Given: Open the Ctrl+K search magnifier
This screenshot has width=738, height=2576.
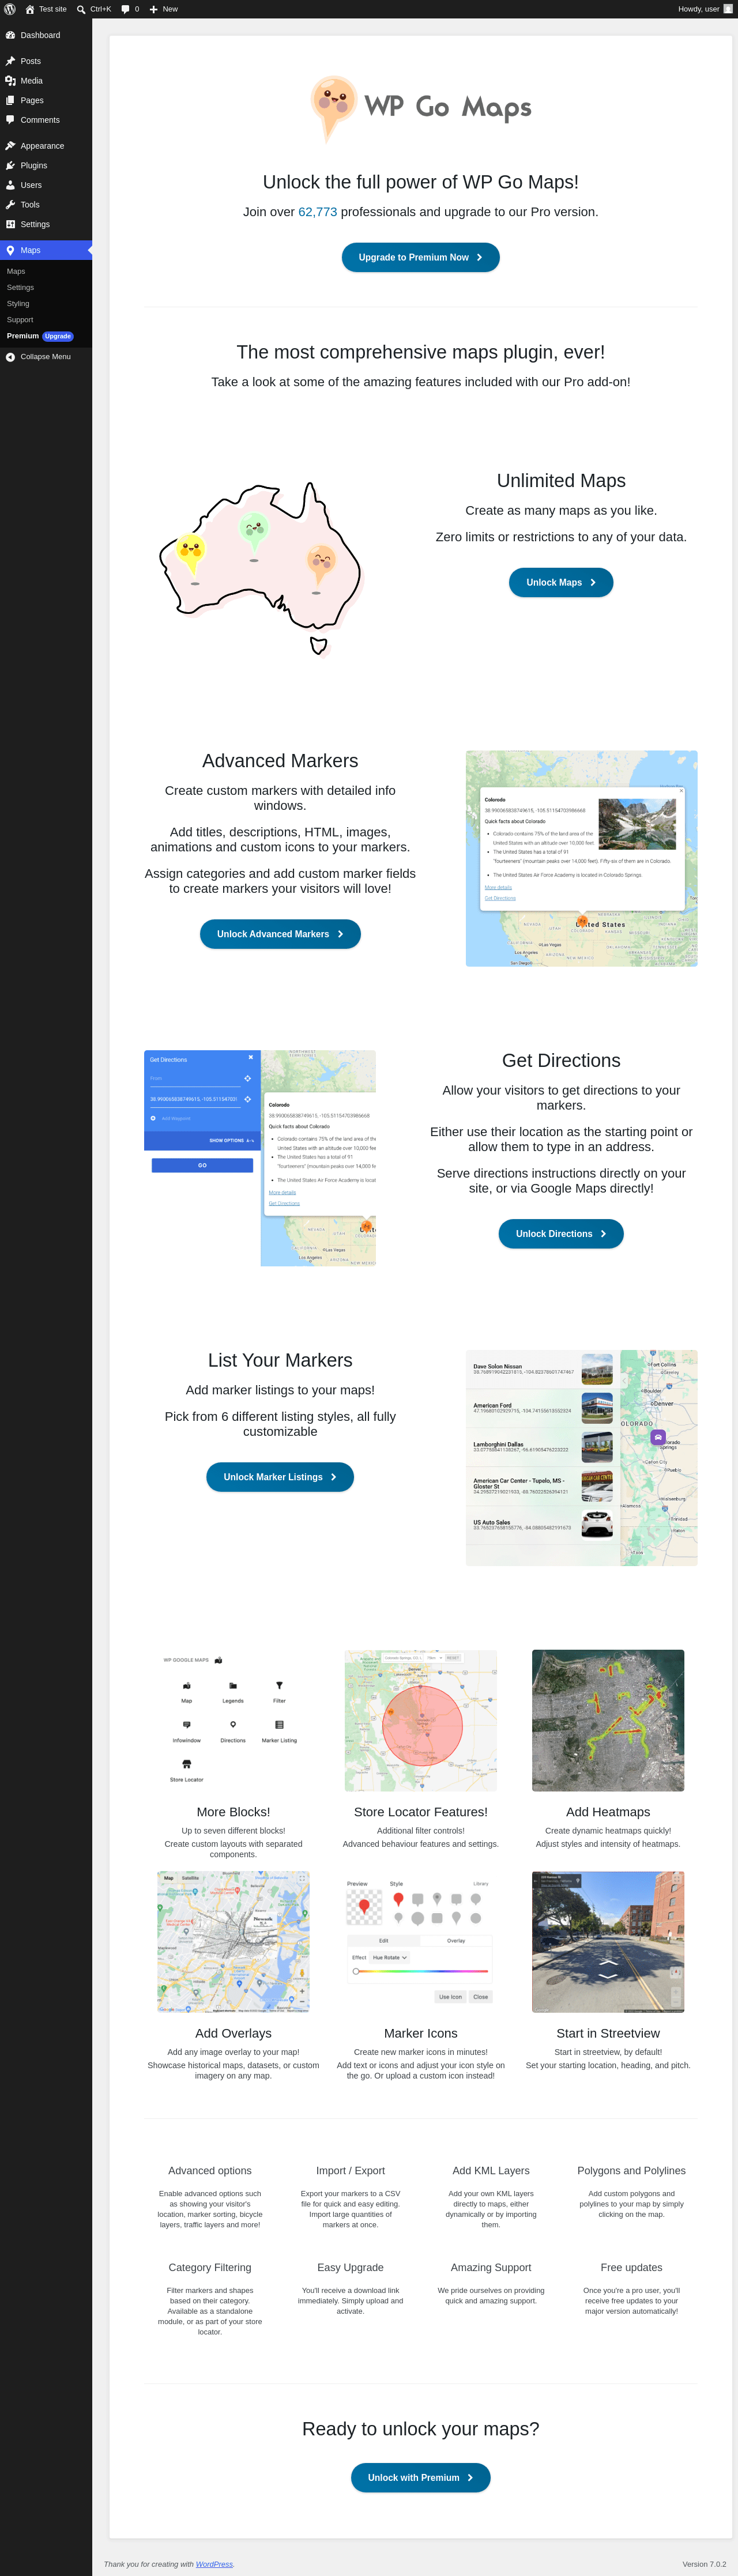Looking at the screenshot, I should point(81,9).
